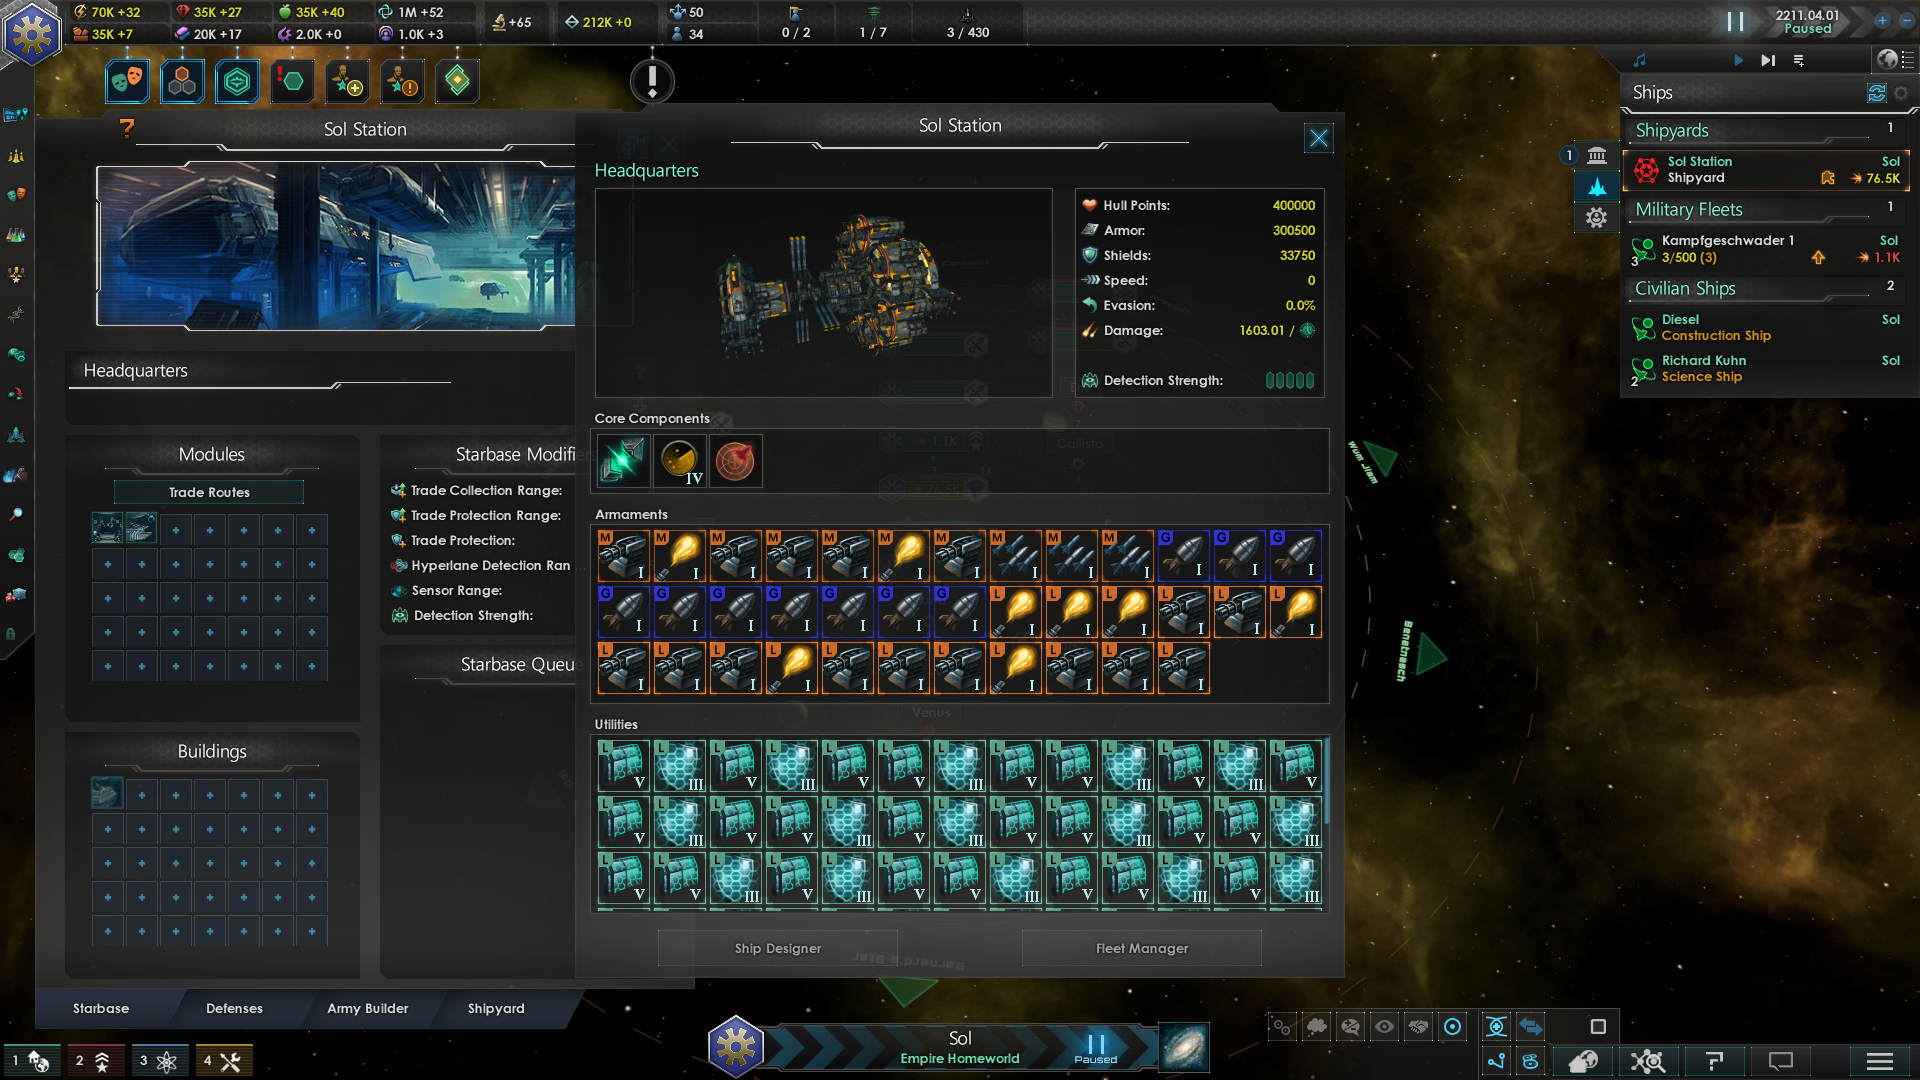Toggle the diplomatic handshake map mode

tap(1418, 1026)
